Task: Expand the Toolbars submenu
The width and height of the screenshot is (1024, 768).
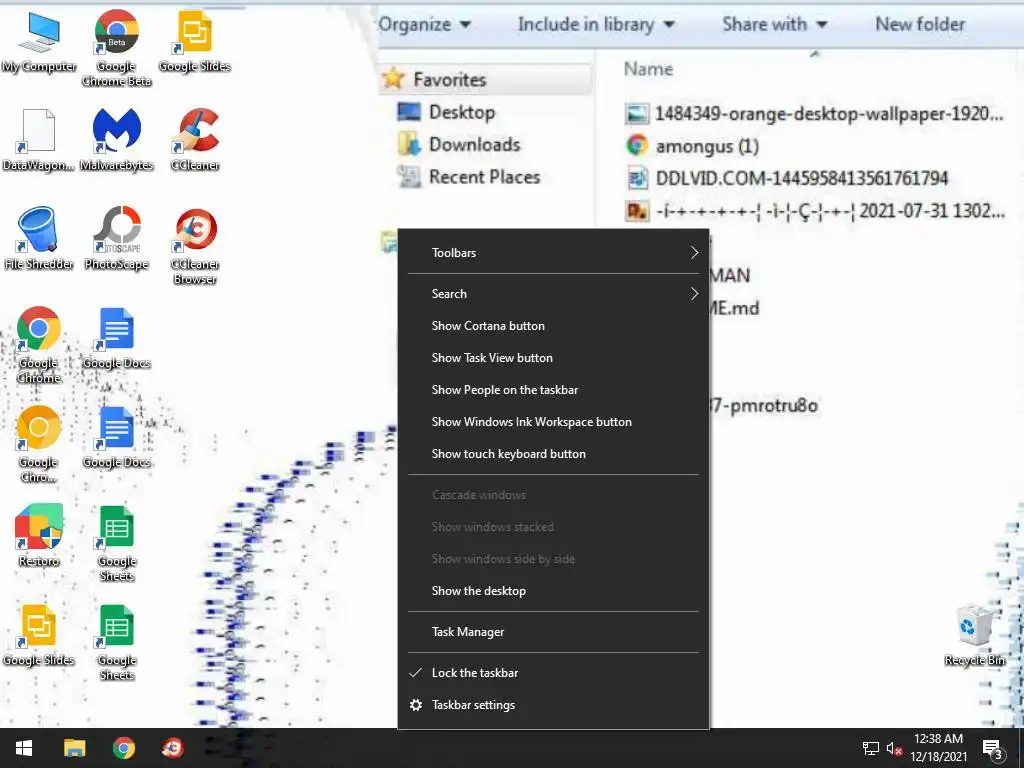Action: point(553,253)
